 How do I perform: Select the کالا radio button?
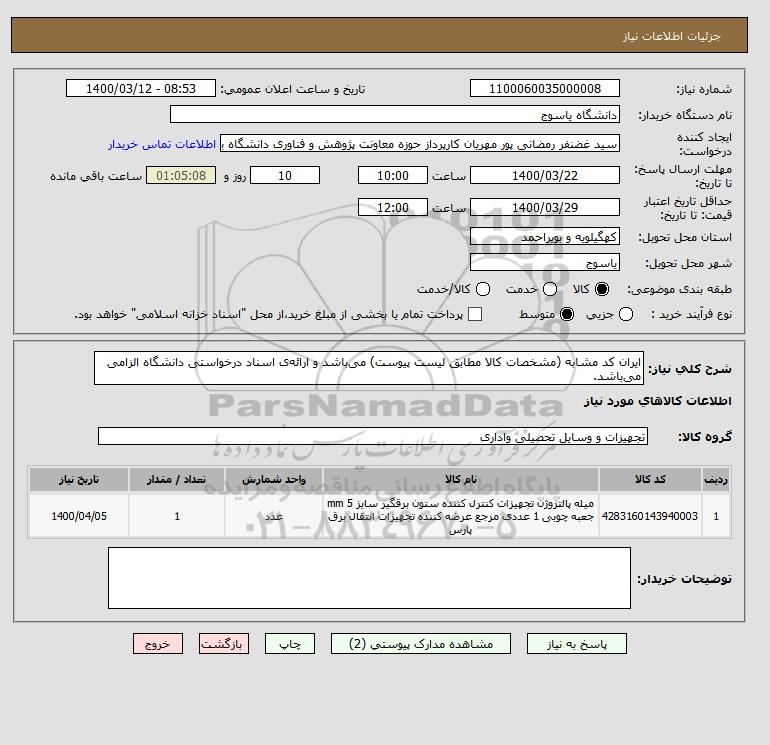point(602,289)
